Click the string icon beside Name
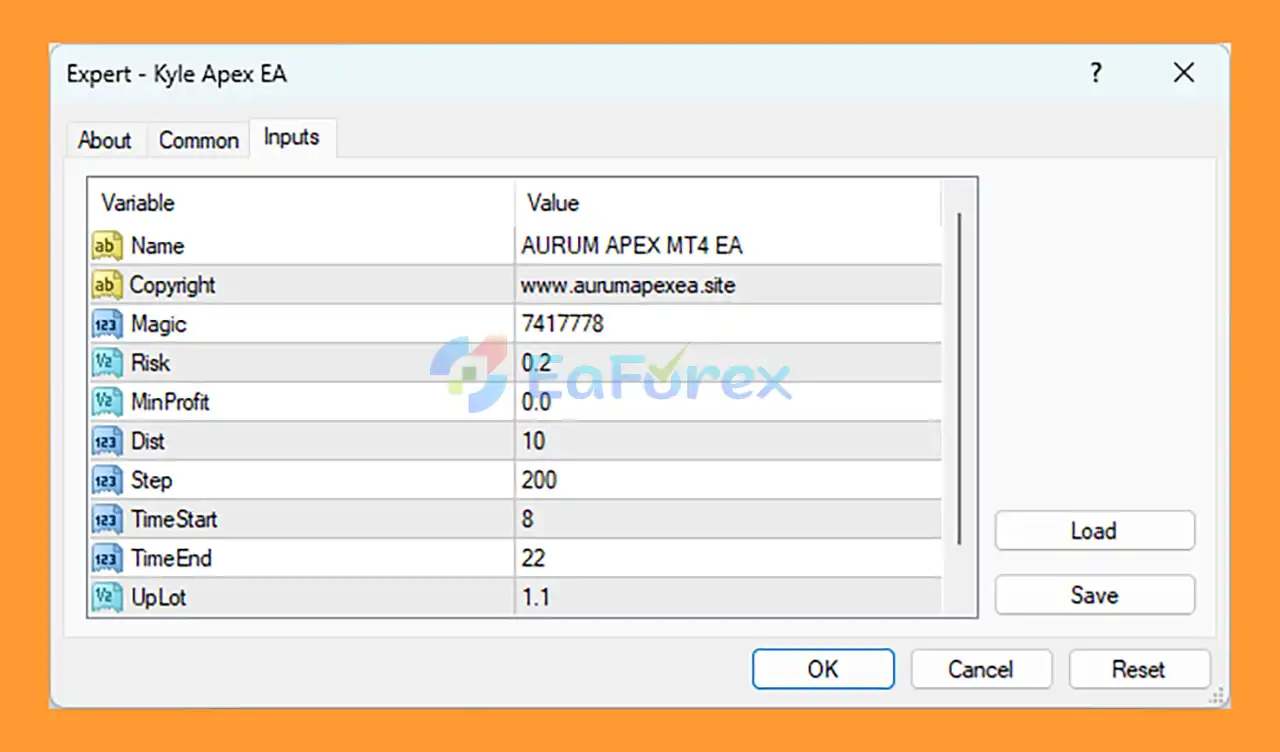The height and width of the screenshot is (752, 1280). (107, 246)
